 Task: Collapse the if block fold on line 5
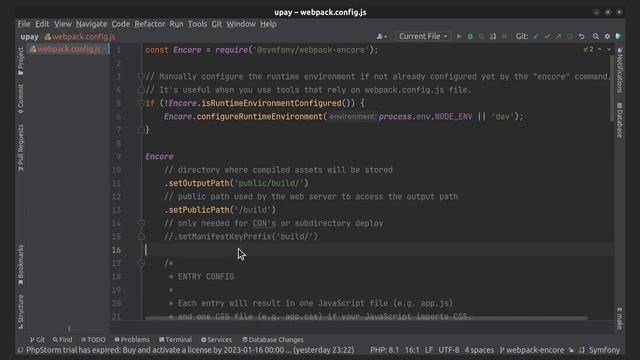click(141, 103)
